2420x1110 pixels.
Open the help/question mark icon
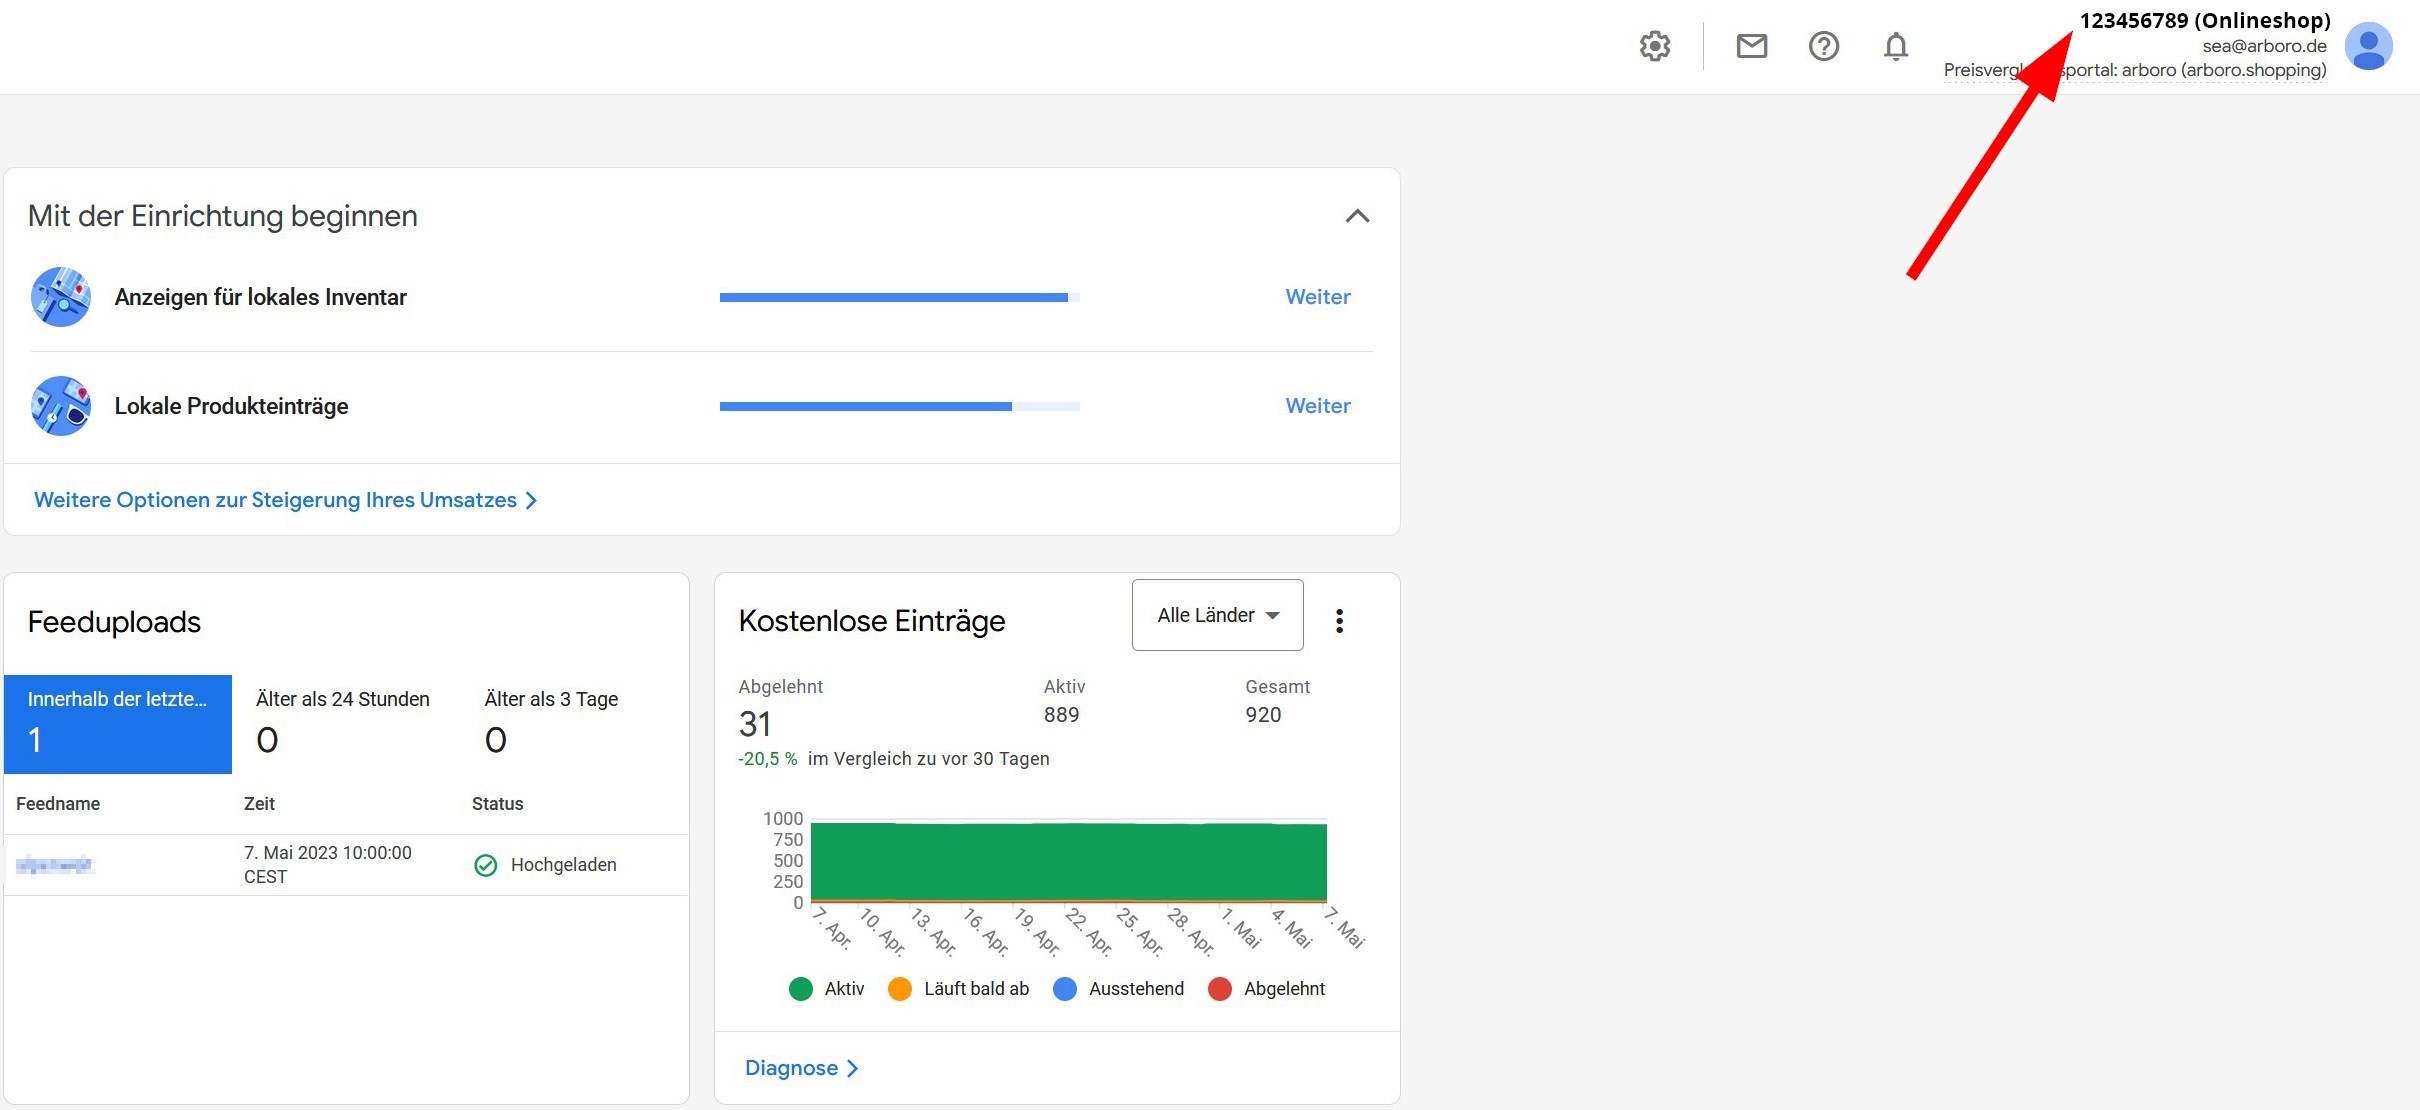click(1823, 46)
